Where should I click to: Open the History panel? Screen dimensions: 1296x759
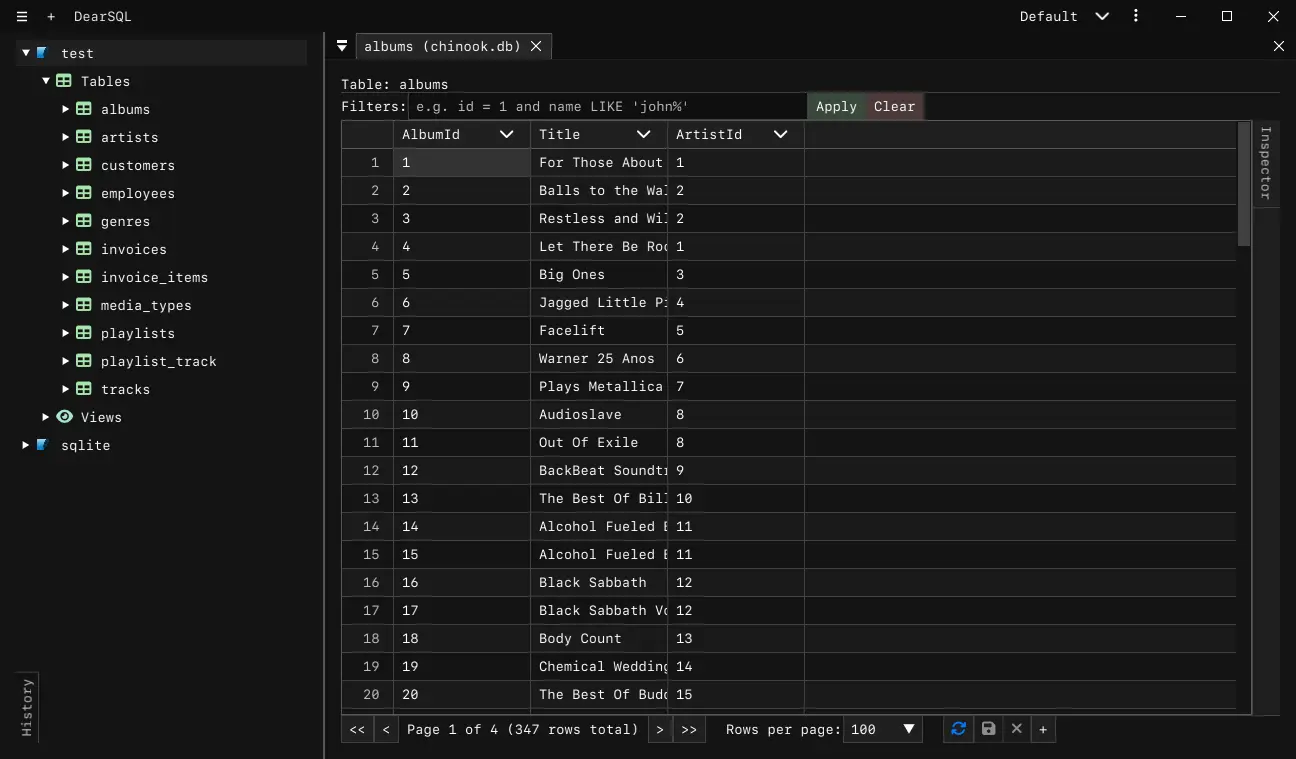point(25,708)
